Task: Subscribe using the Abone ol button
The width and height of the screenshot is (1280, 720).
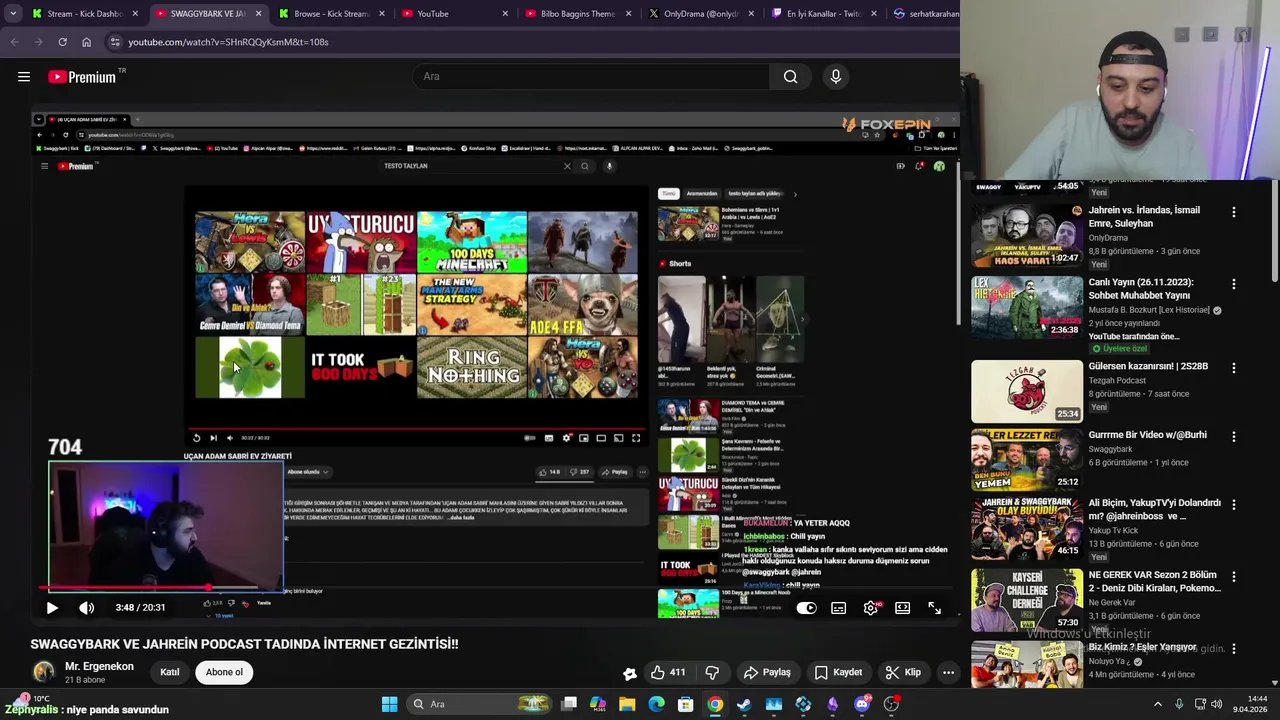Action: pos(224,672)
